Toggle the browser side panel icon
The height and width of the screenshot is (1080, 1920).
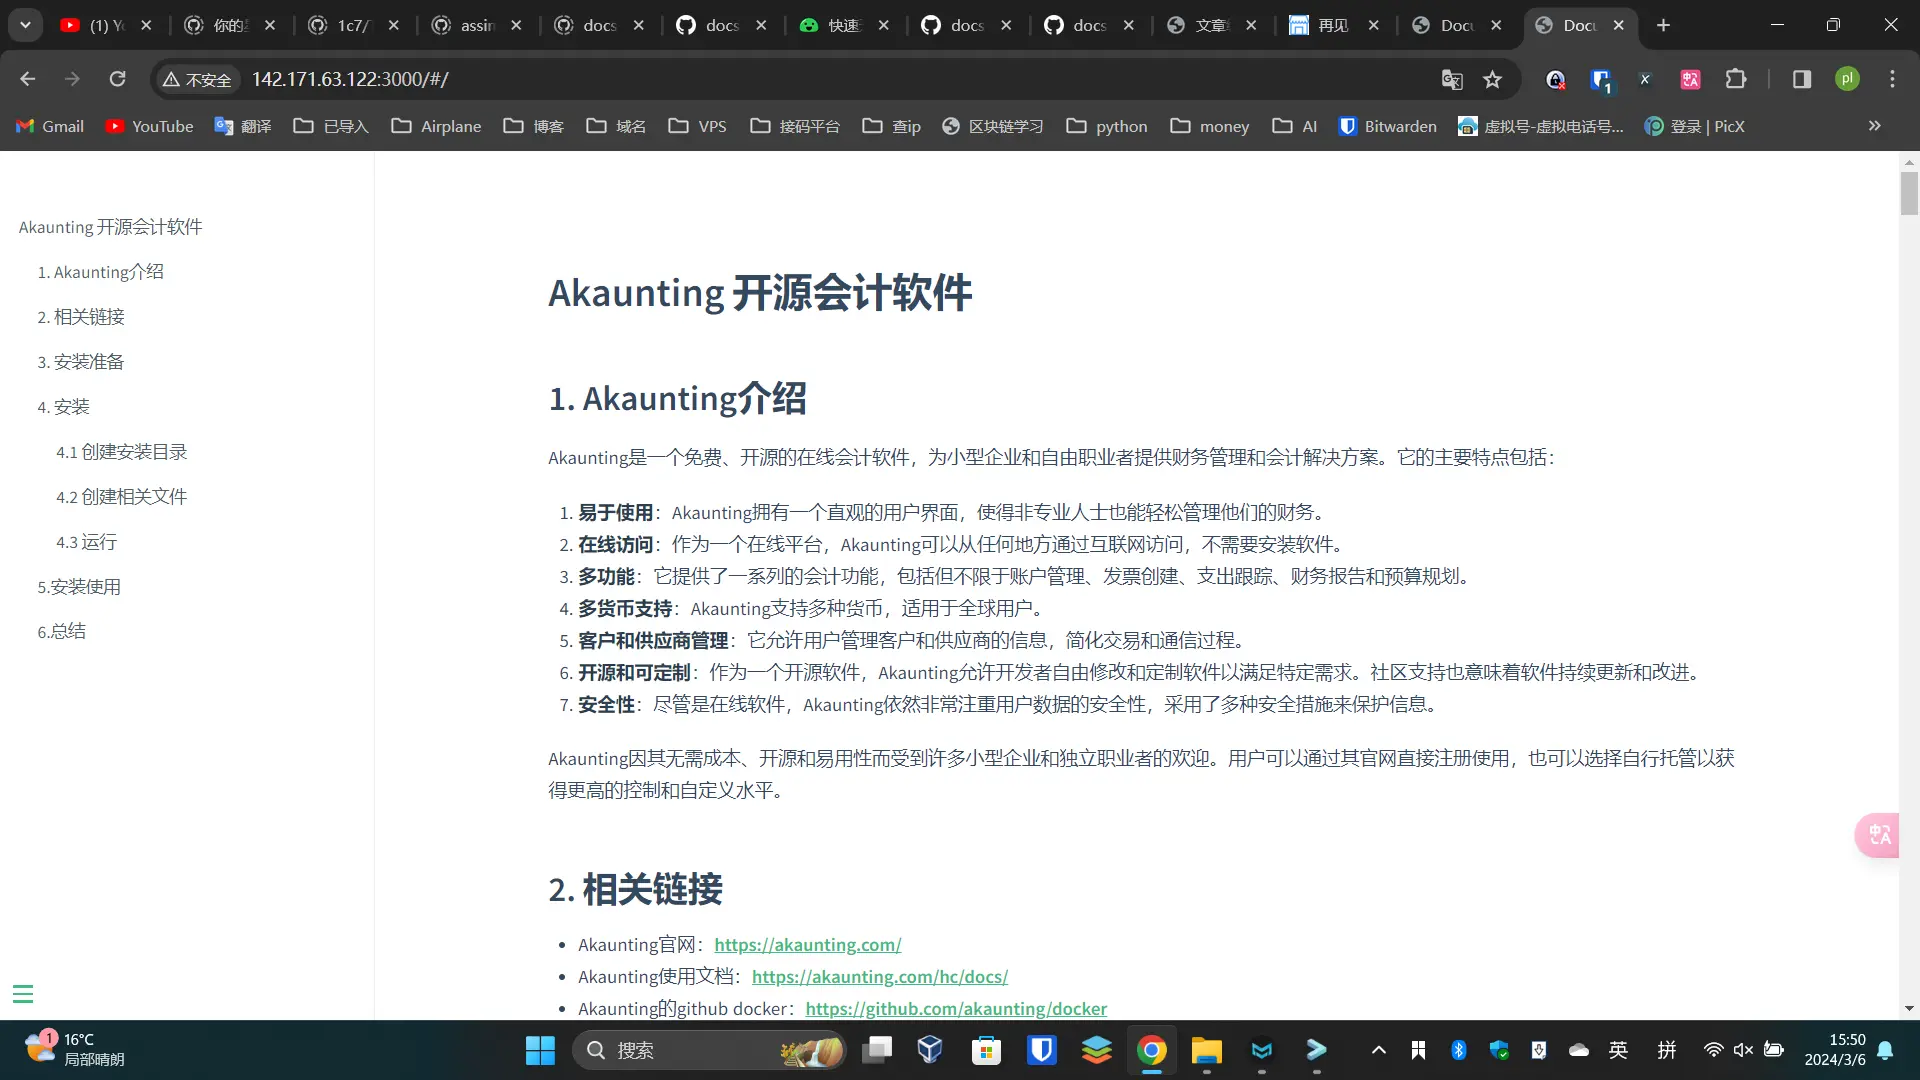pos(1802,79)
